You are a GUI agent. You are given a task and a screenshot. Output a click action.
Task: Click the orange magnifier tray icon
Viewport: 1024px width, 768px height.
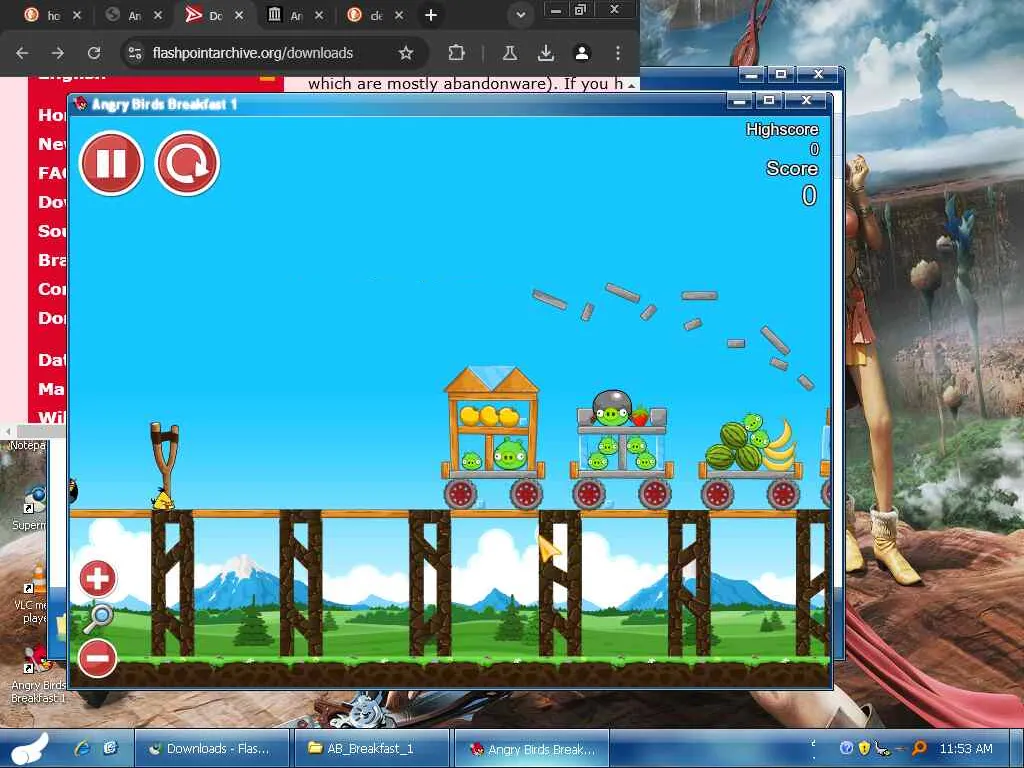point(919,748)
